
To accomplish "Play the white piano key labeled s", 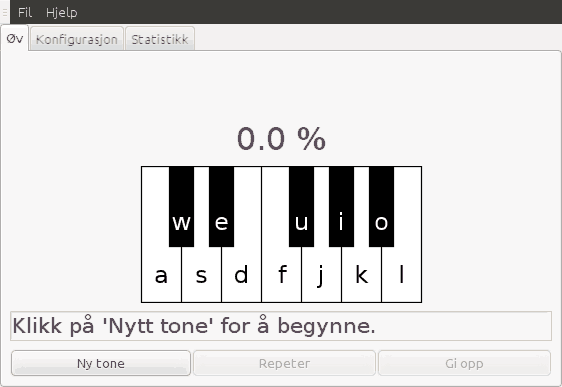I will click(x=201, y=275).
